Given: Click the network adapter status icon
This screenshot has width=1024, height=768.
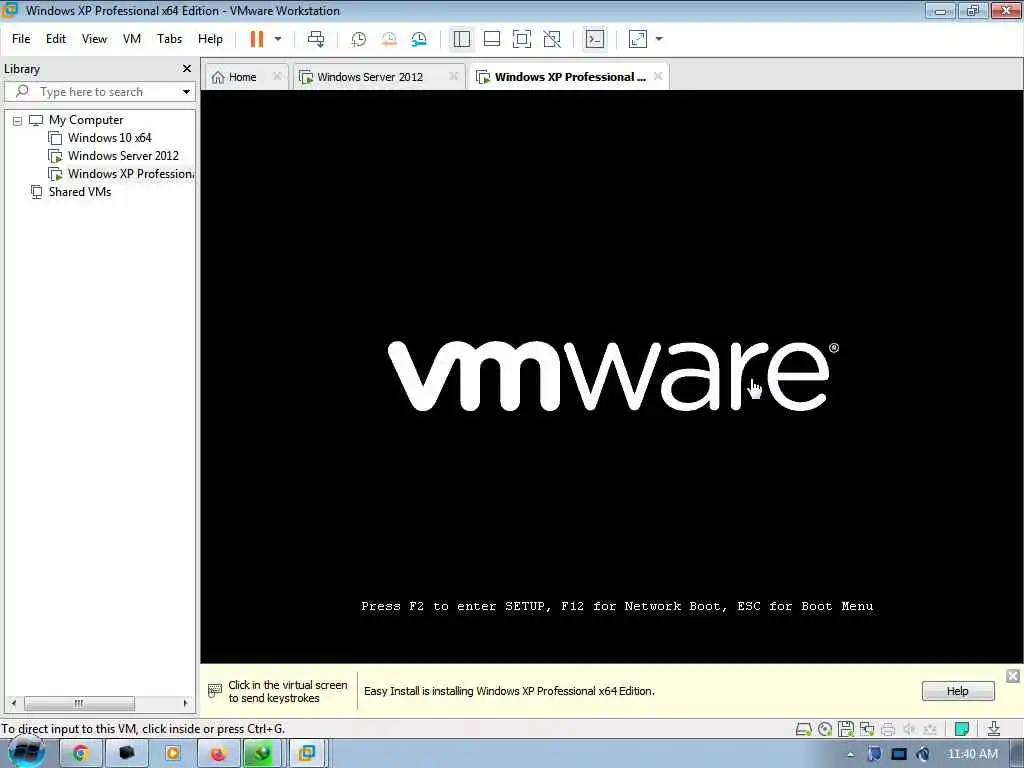Looking at the screenshot, I should pos(867,729).
